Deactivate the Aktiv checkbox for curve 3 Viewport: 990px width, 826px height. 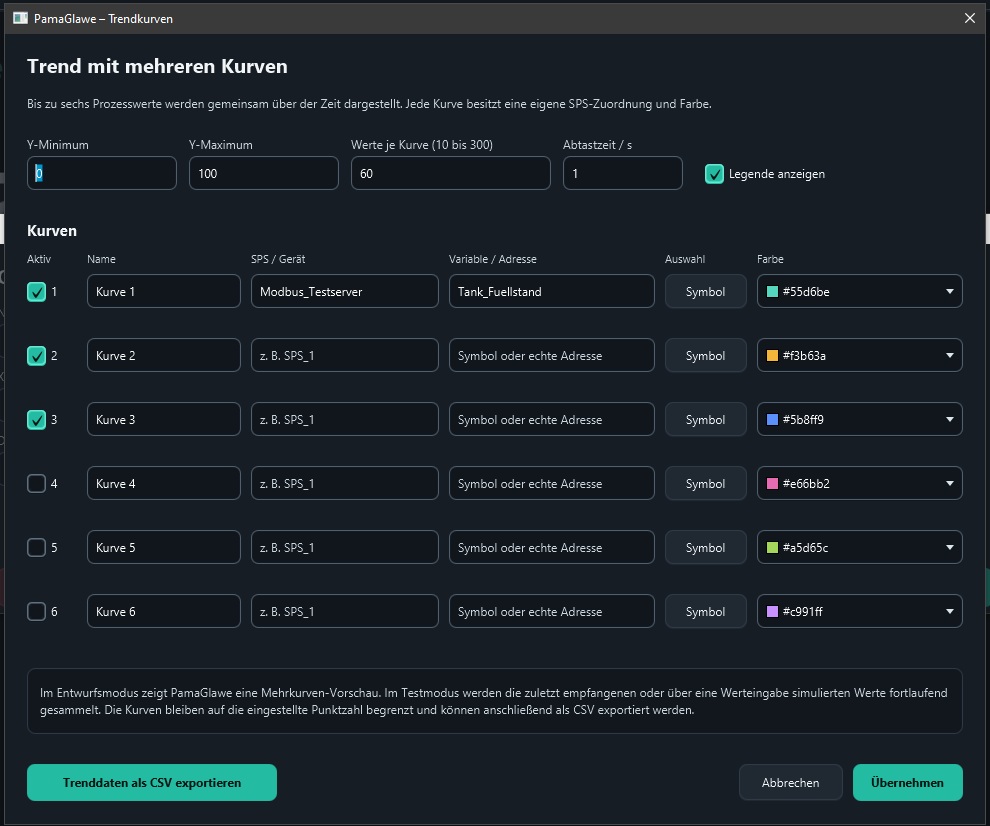pyautogui.click(x=37, y=419)
